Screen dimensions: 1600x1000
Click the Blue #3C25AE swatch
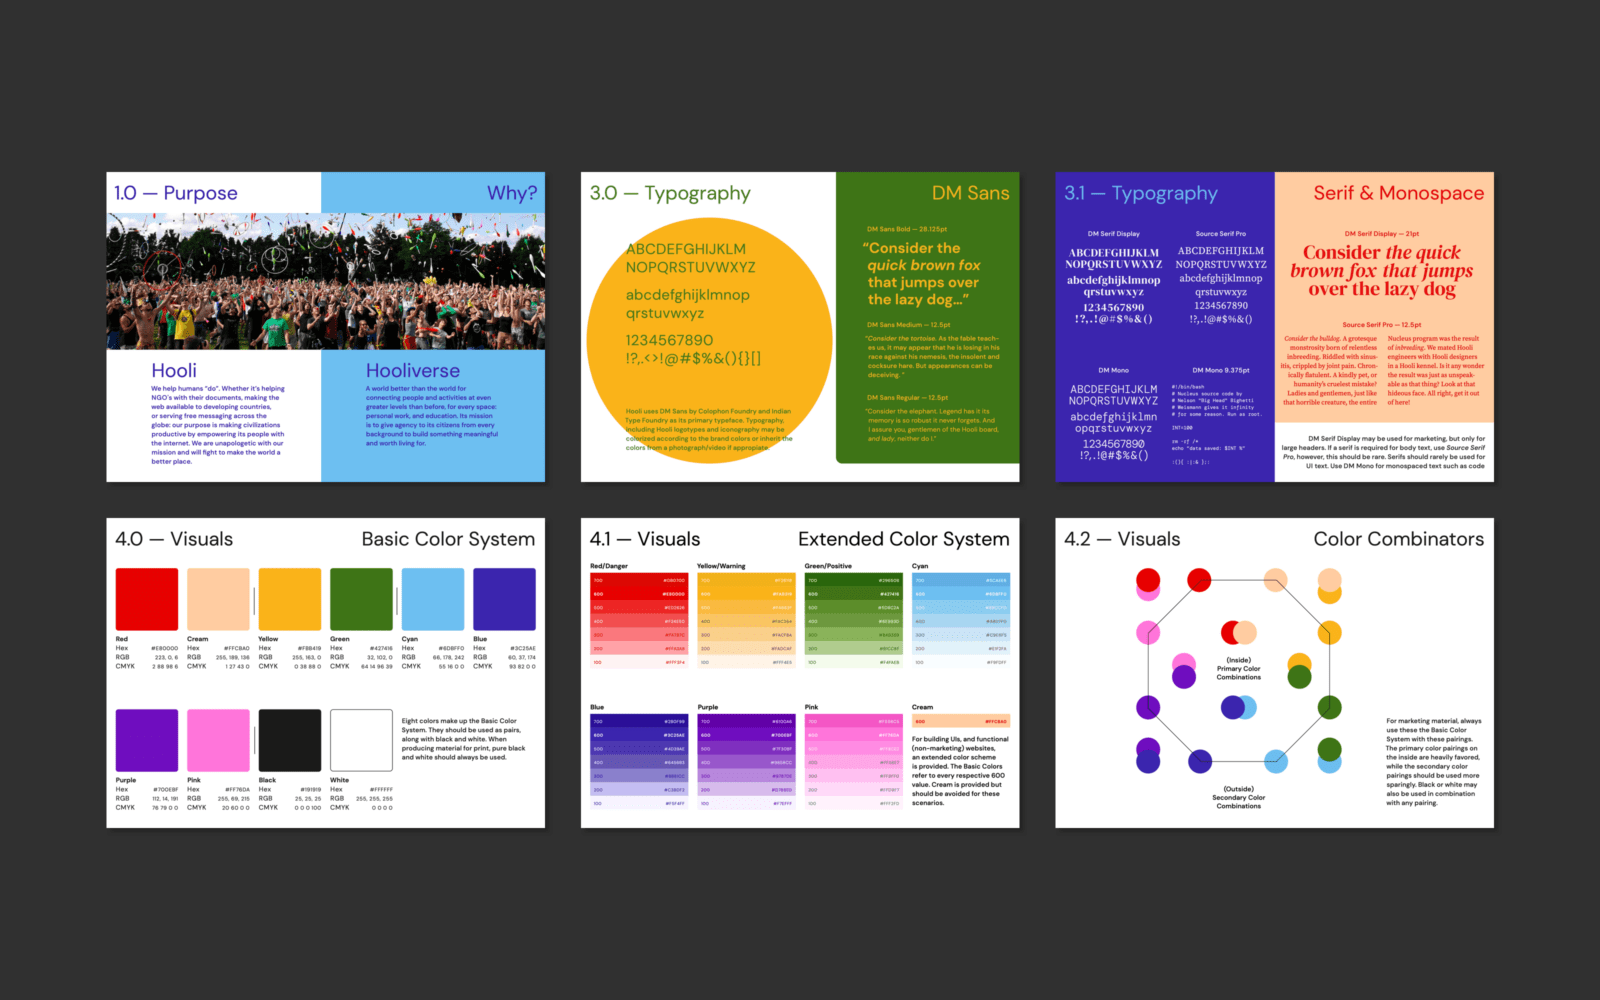(503, 598)
